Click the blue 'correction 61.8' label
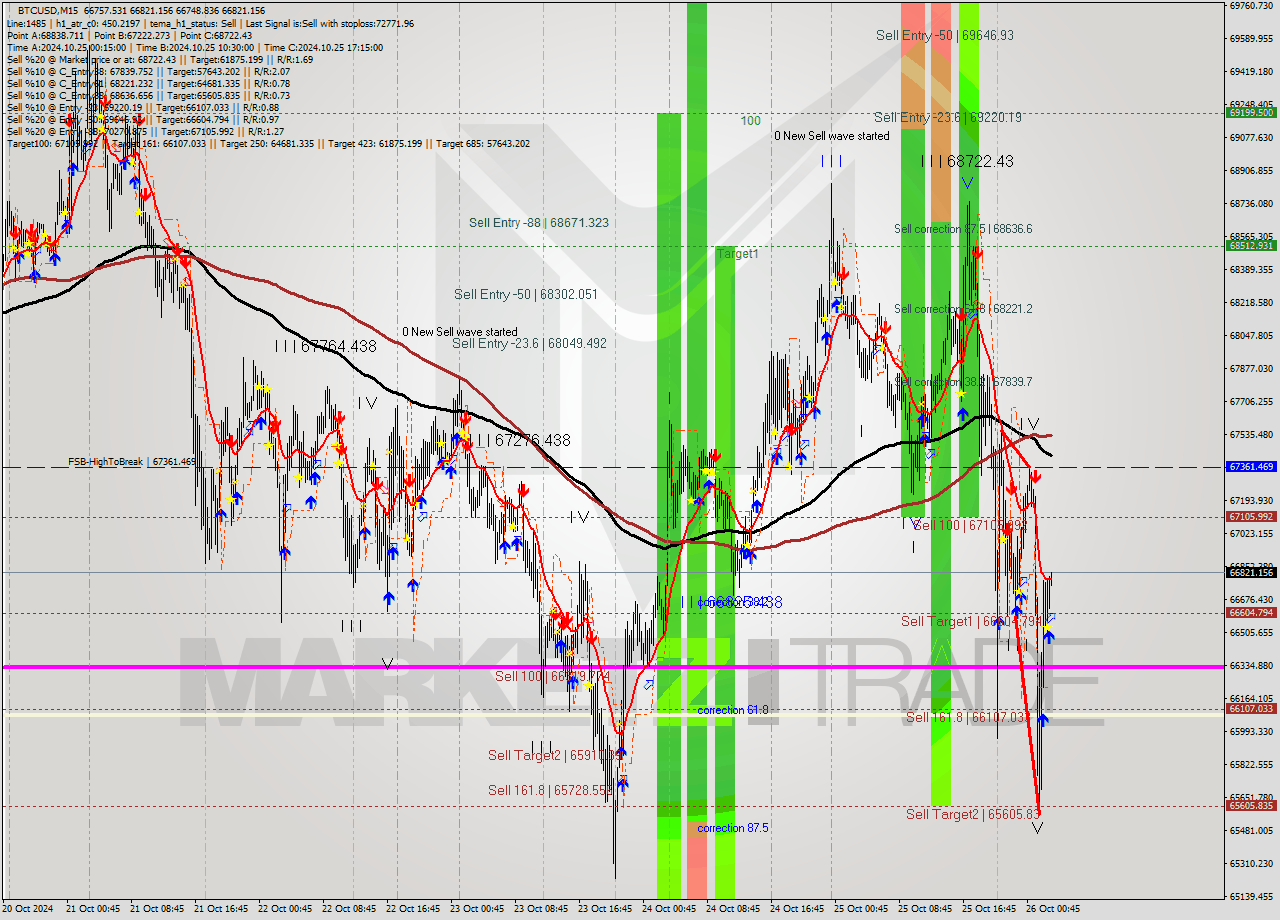 [733, 710]
